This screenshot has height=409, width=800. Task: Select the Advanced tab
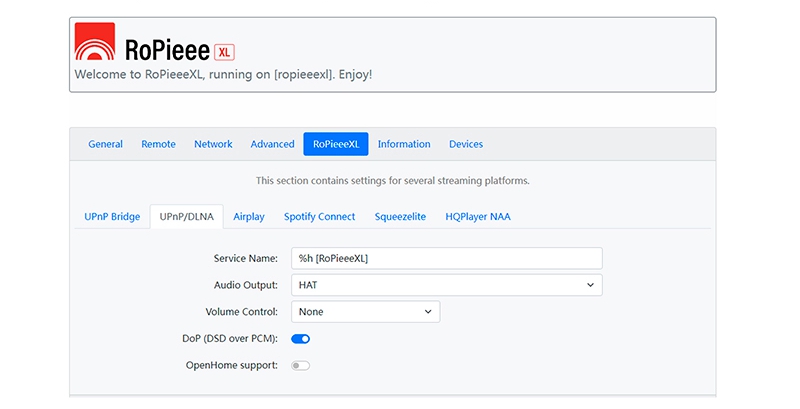pos(272,144)
